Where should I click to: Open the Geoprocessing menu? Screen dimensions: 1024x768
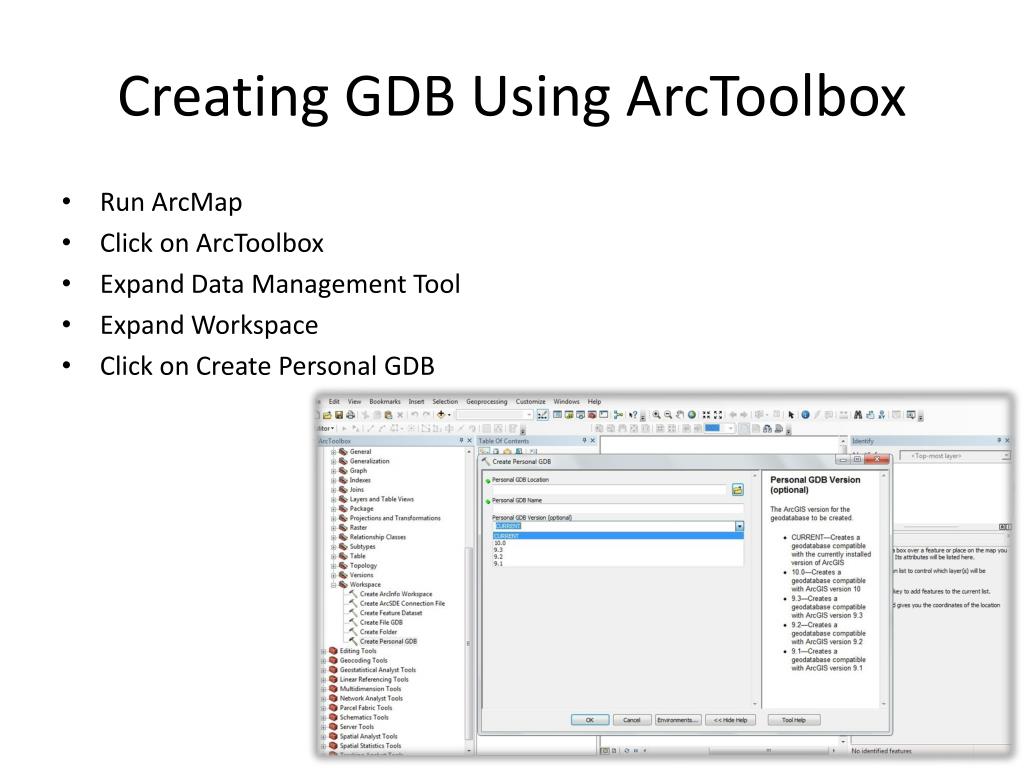click(x=487, y=402)
